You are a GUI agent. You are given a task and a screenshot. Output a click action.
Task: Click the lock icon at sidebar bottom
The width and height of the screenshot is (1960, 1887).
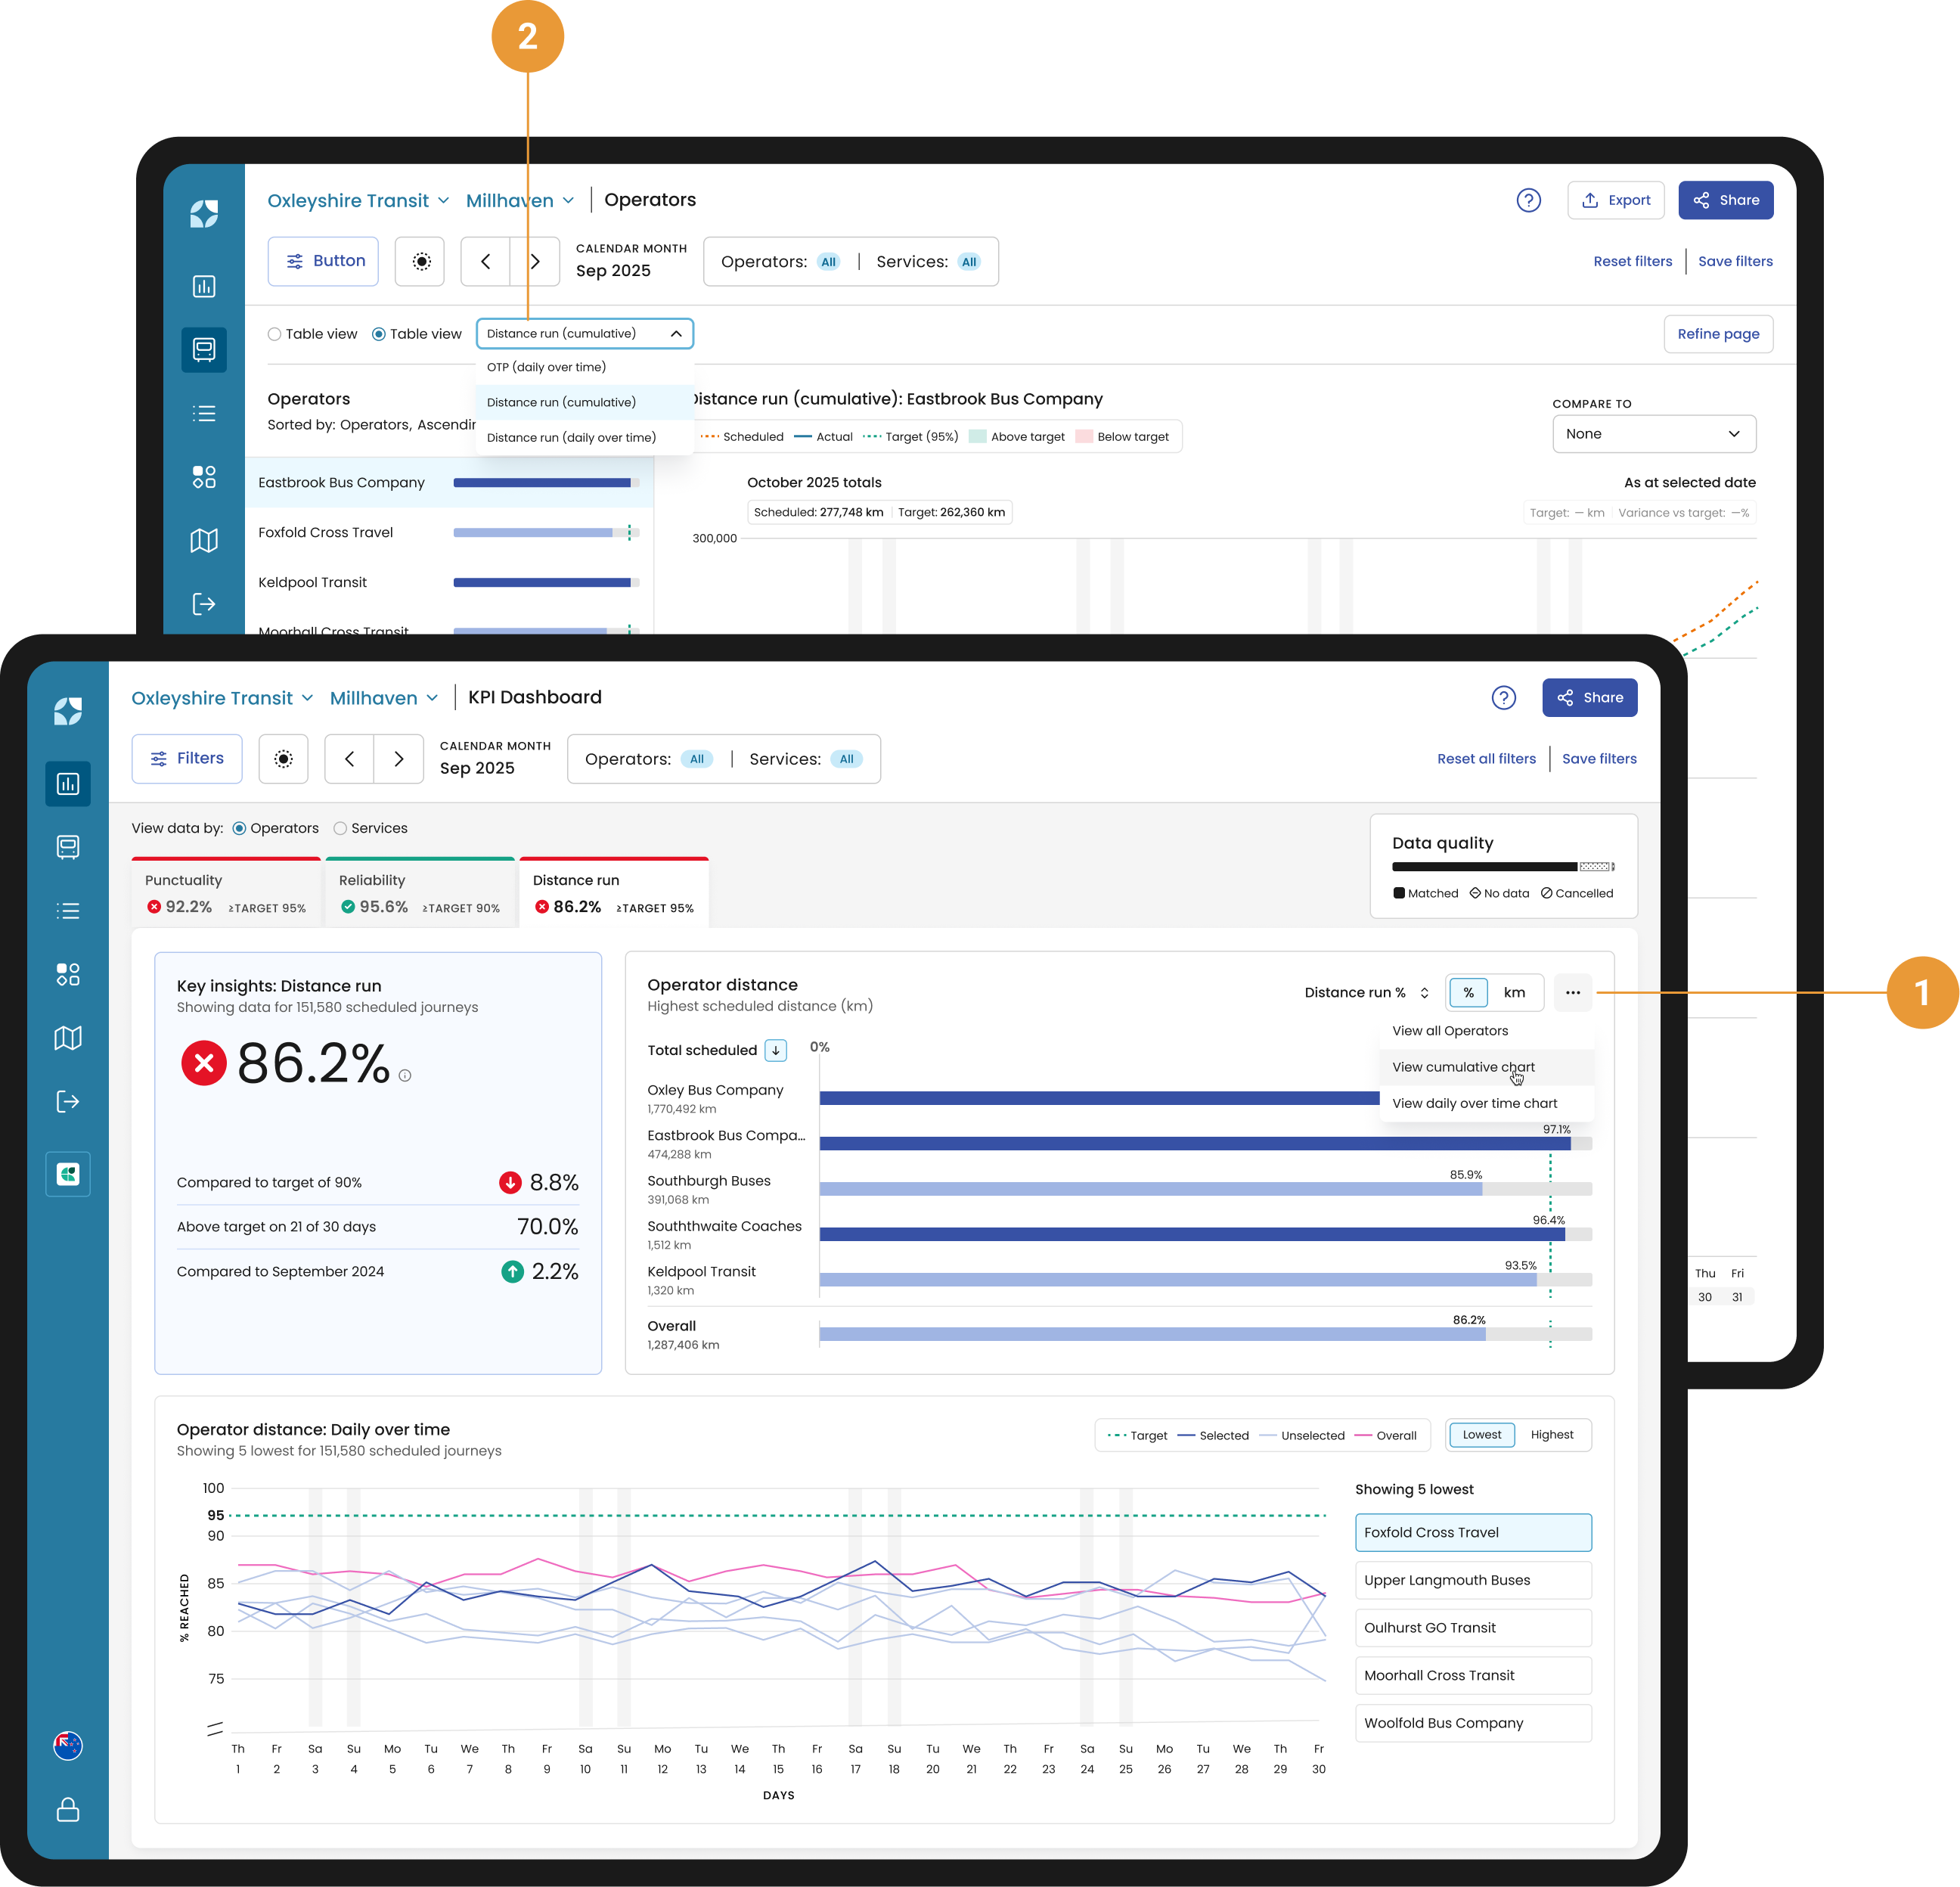[68, 1810]
